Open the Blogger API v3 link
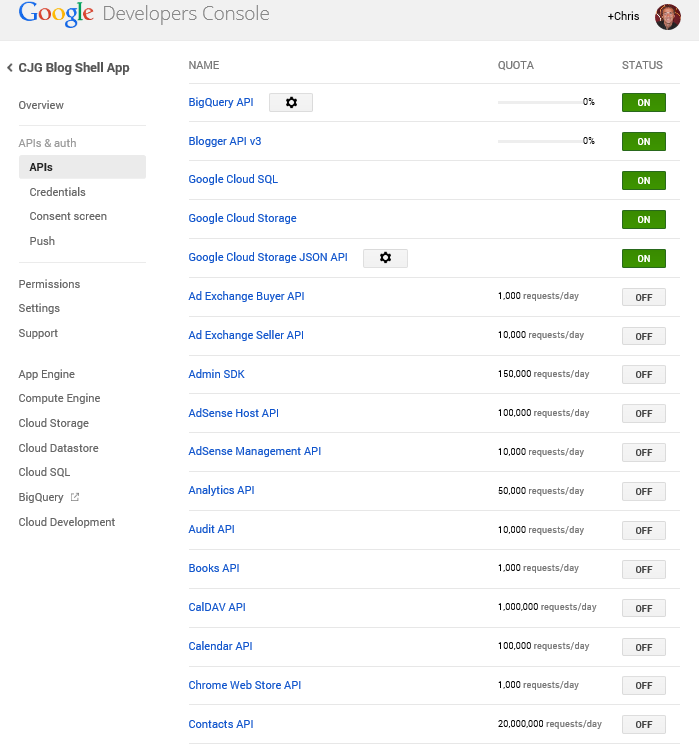 225,141
